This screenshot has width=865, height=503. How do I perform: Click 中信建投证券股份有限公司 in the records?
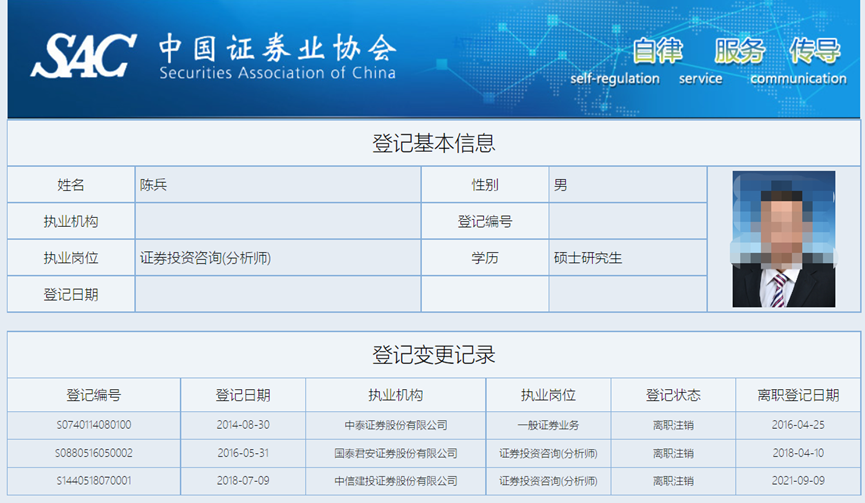coord(396,481)
